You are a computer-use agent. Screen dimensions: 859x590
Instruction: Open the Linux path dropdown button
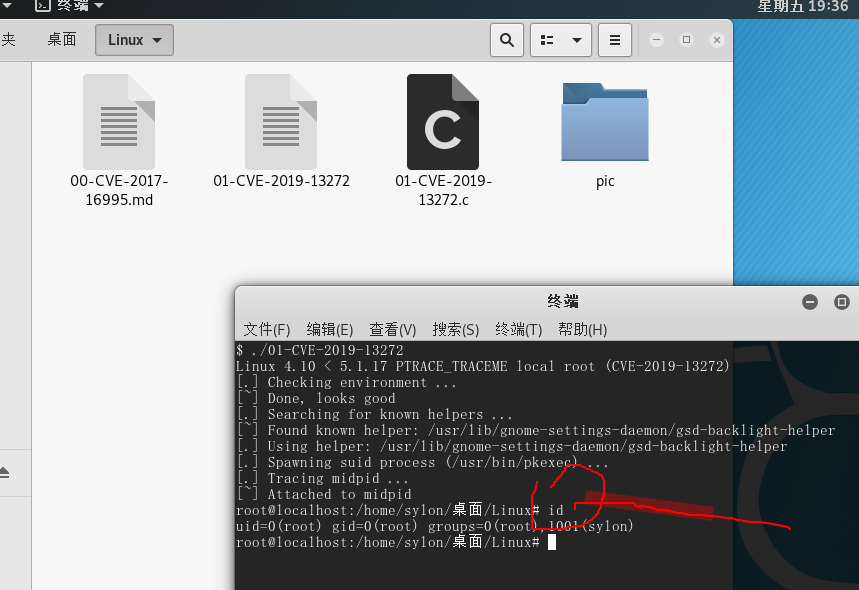tap(134, 40)
